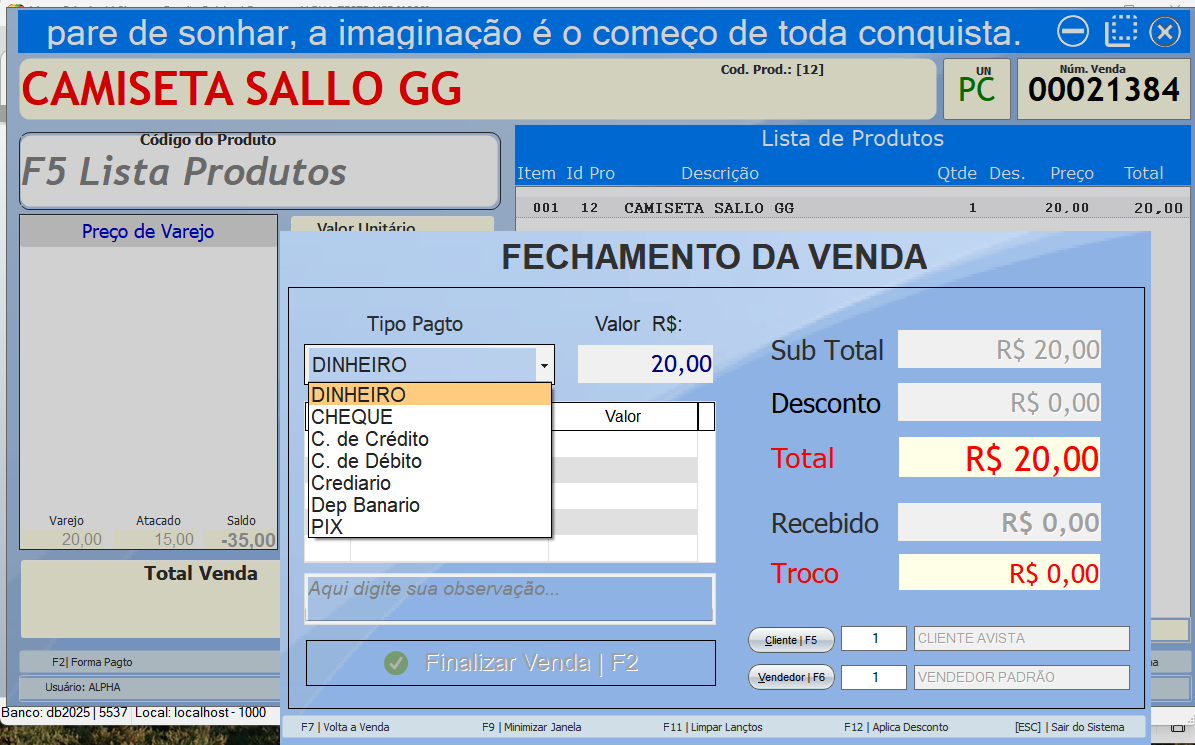Click the Valor R$ amount field

point(645,363)
